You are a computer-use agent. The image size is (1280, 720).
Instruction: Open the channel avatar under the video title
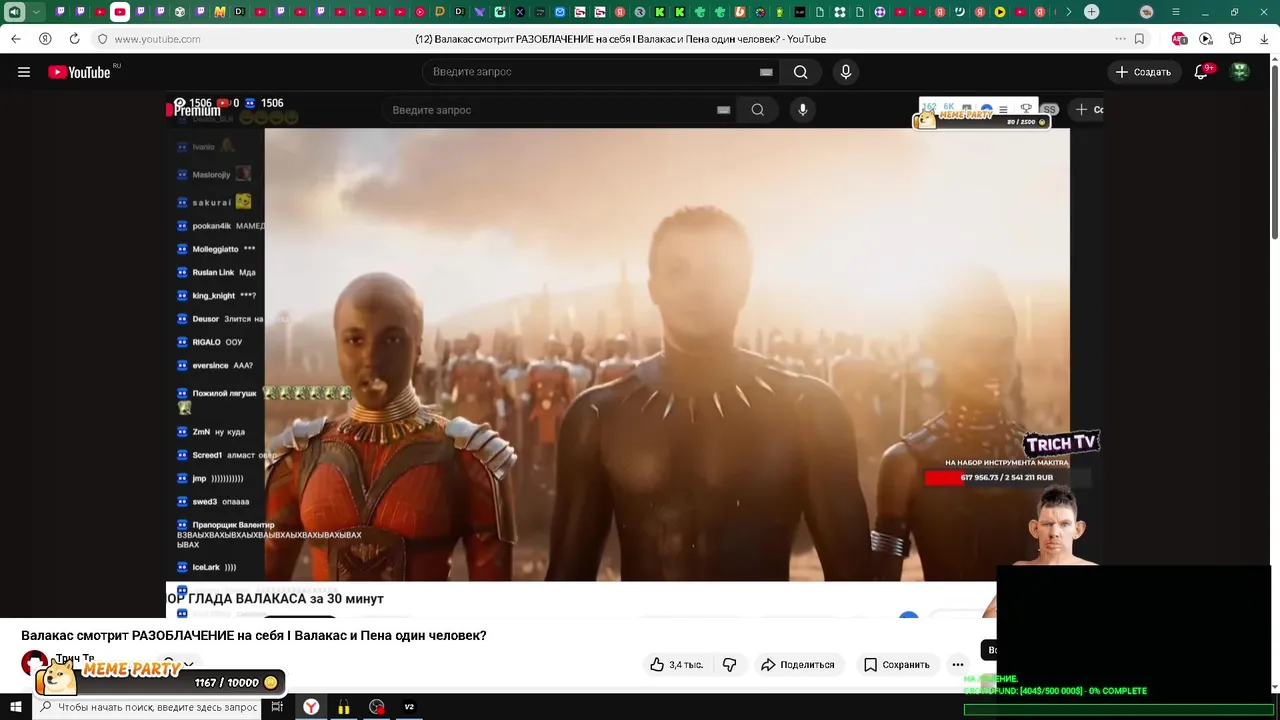(x=34, y=662)
